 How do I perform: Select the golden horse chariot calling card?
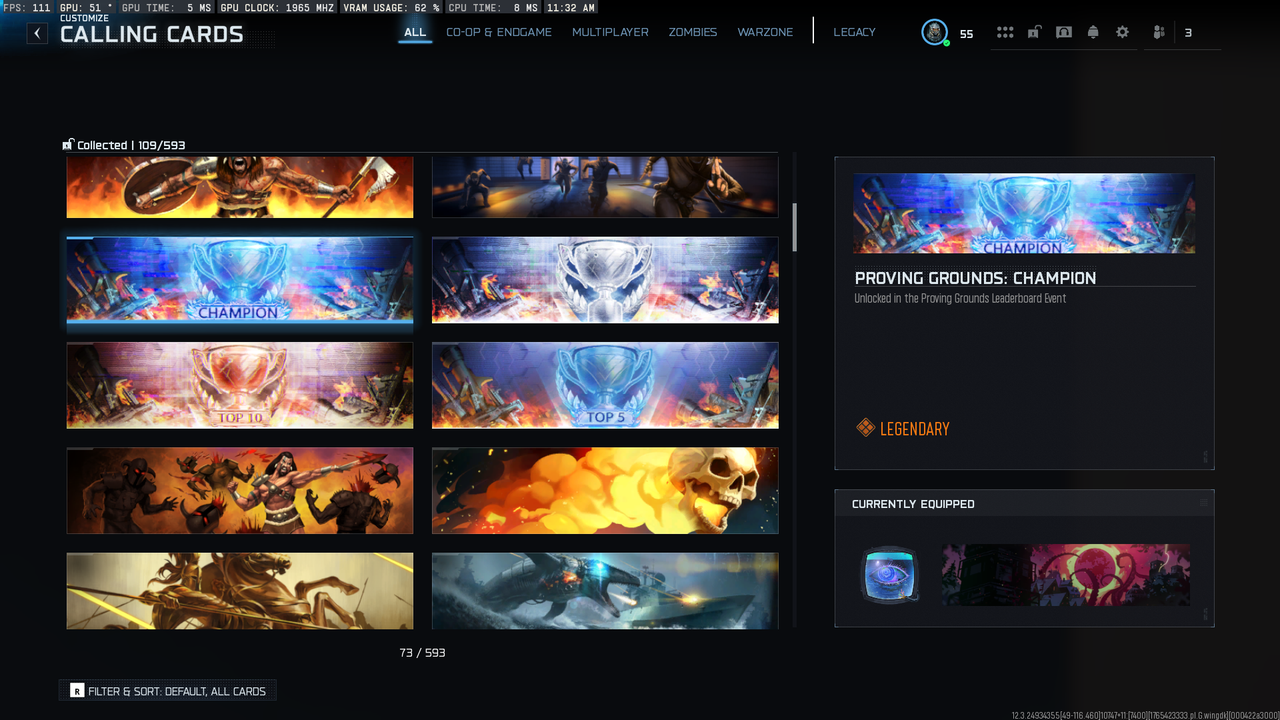pos(240,591)
